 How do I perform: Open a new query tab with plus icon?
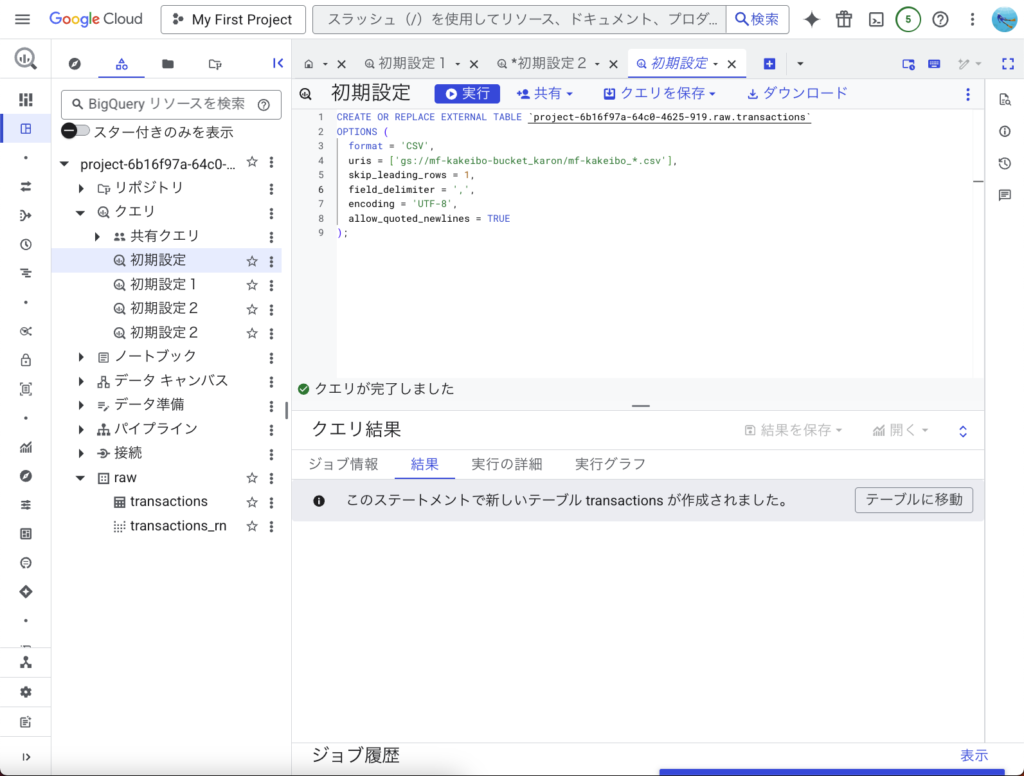pyautogui.click(x=769, y=63)
